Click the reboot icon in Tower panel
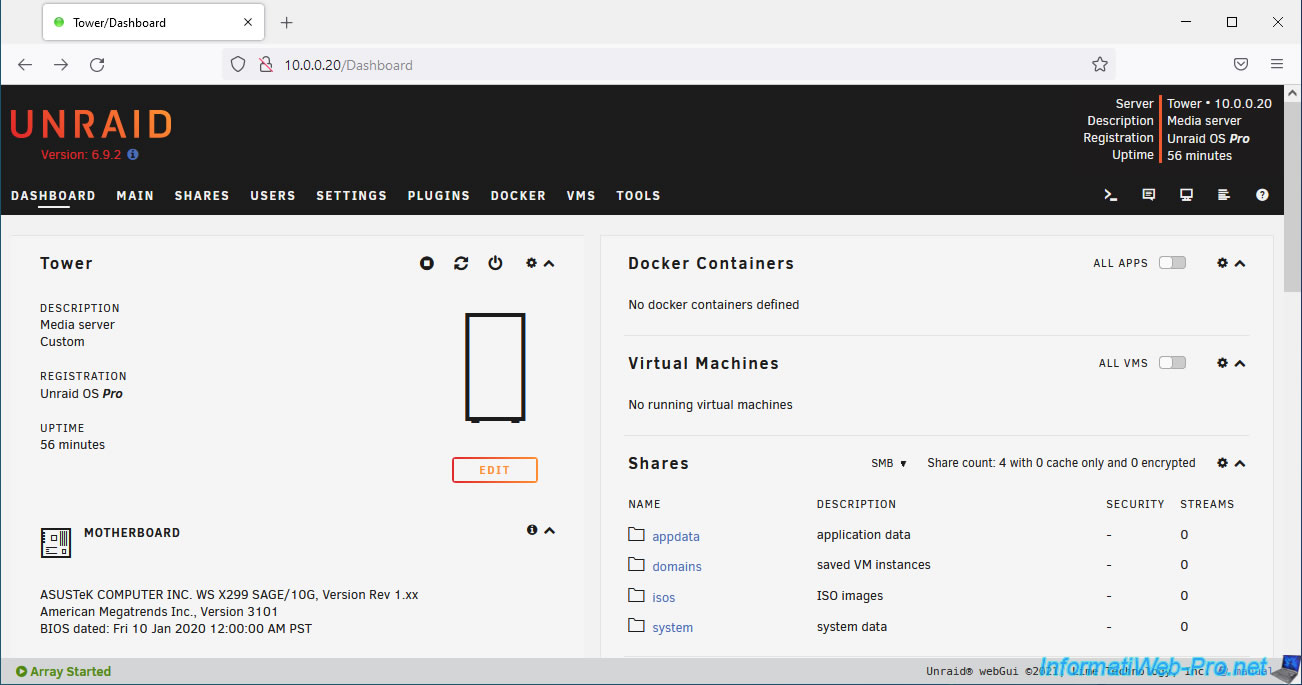The height and width of the screenshot is (685, 1302). [x=461, y=263]
